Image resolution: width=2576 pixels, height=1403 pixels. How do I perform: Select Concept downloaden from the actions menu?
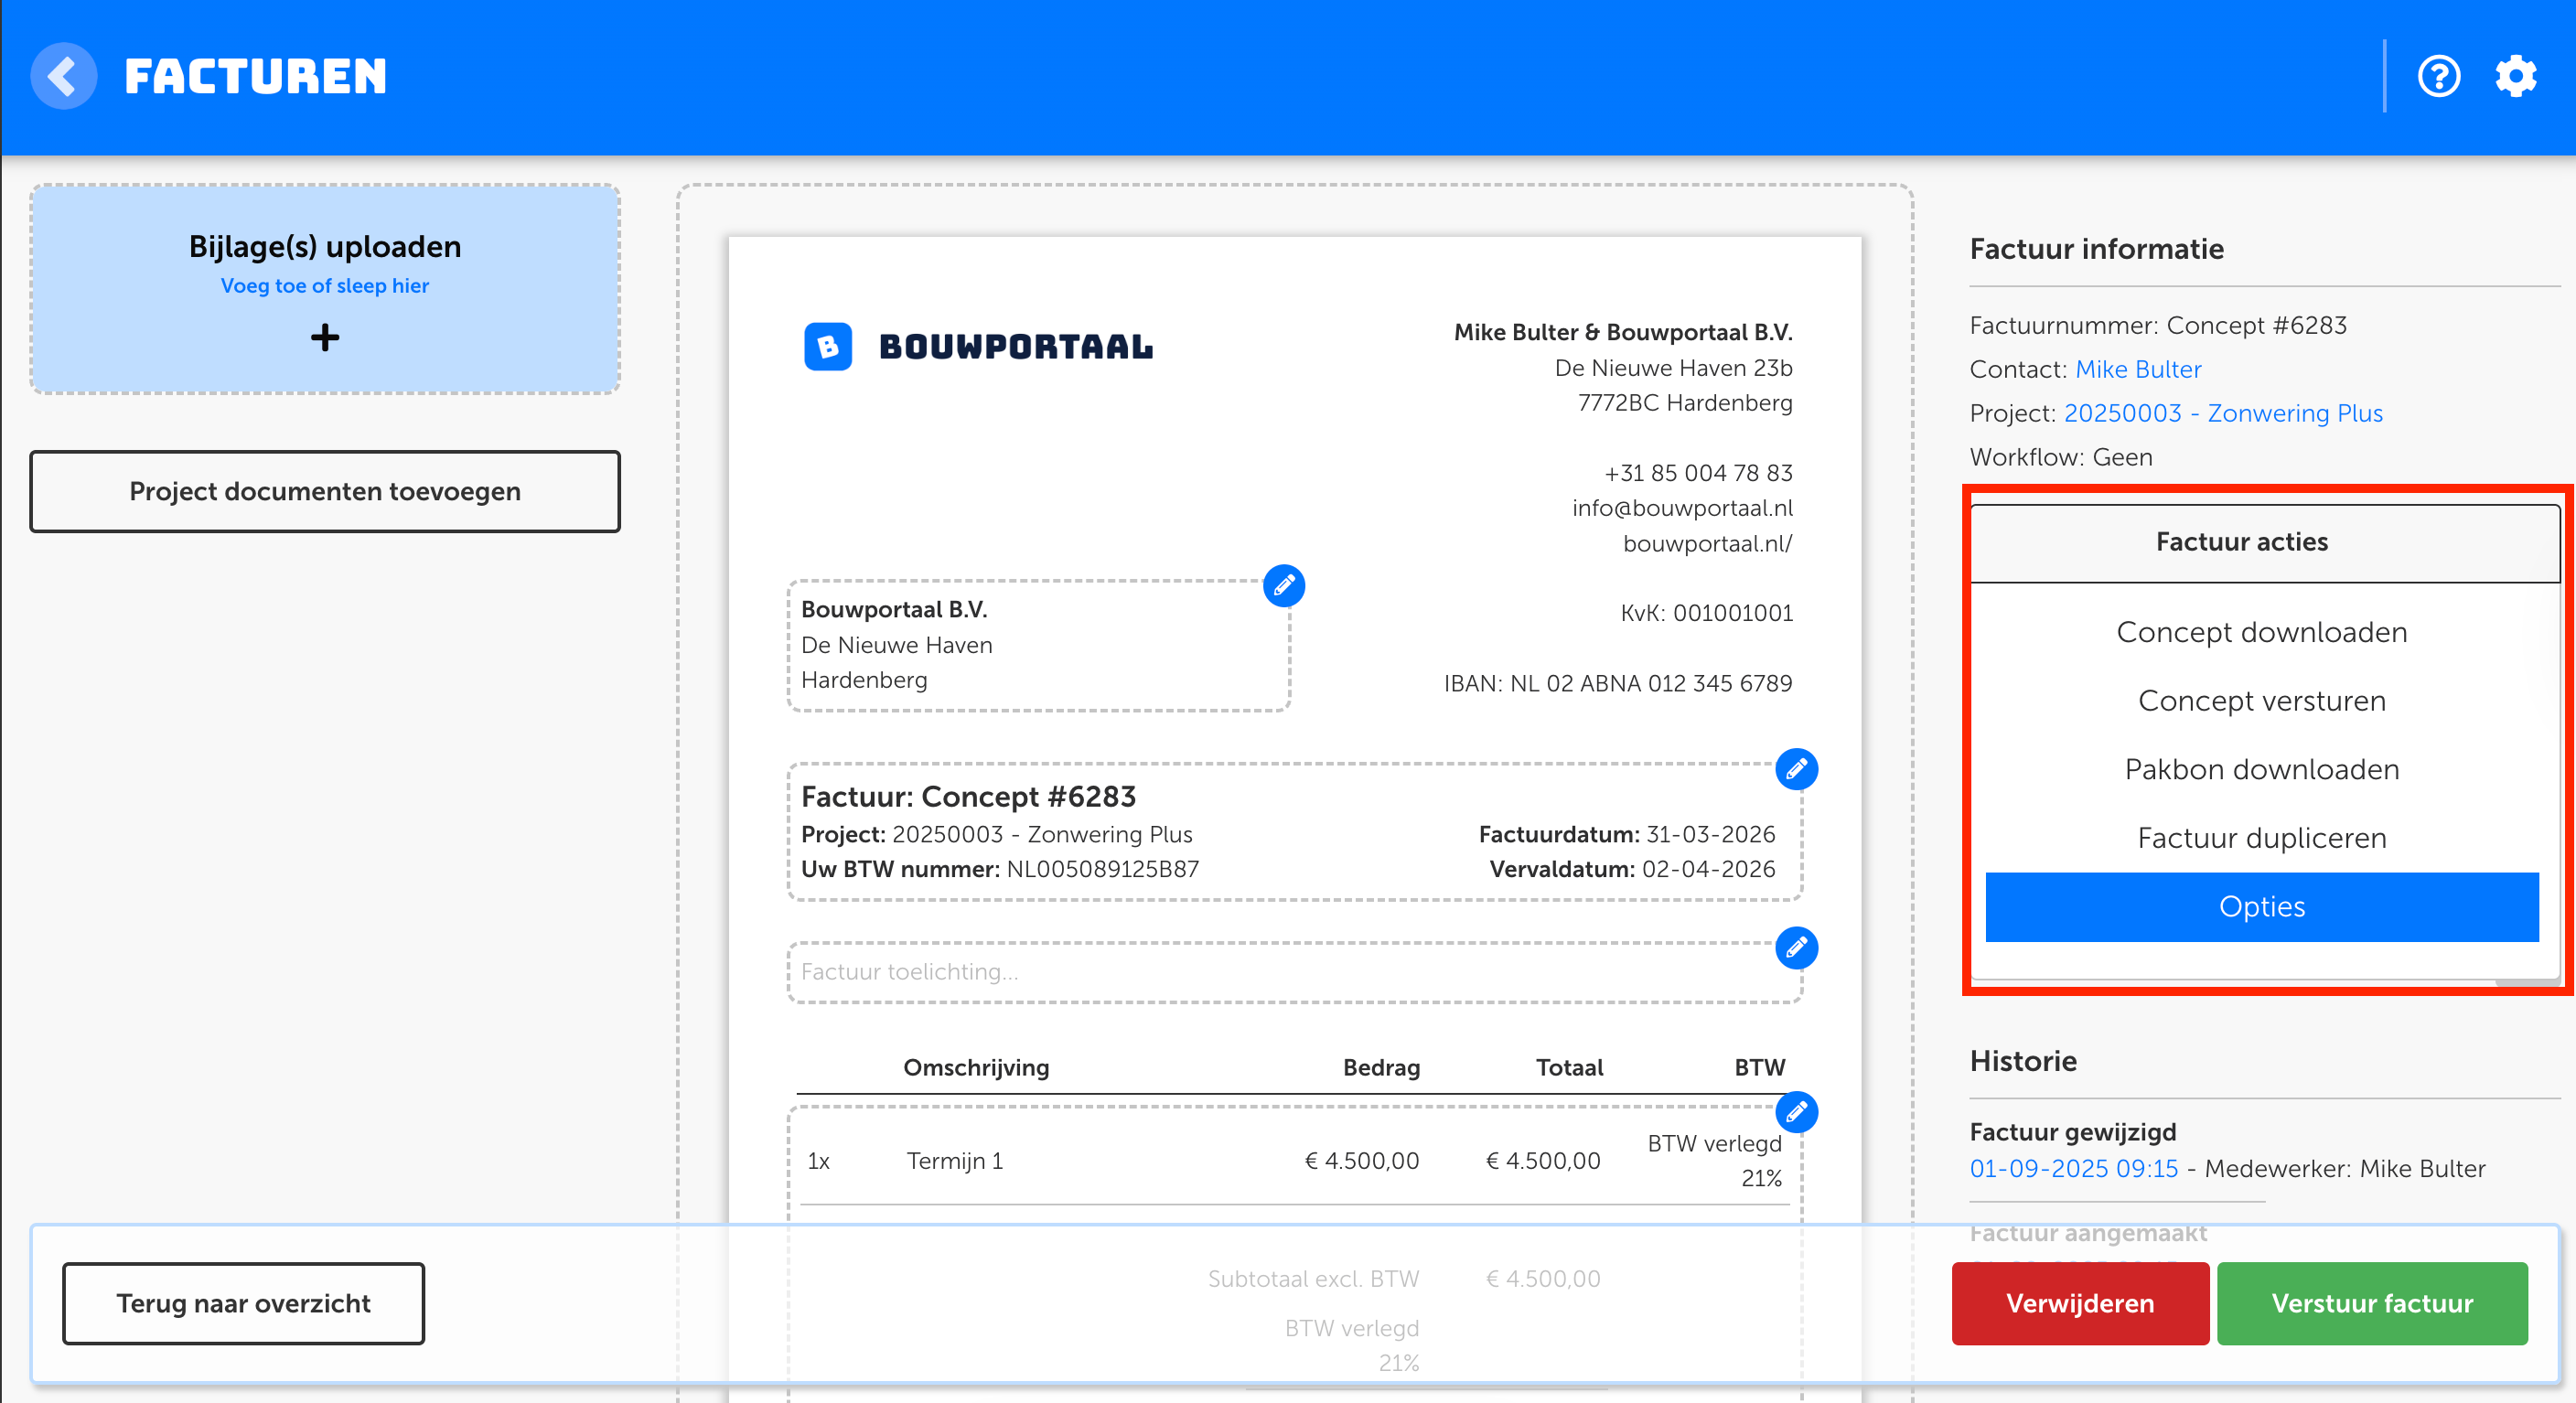point(2262,632)
